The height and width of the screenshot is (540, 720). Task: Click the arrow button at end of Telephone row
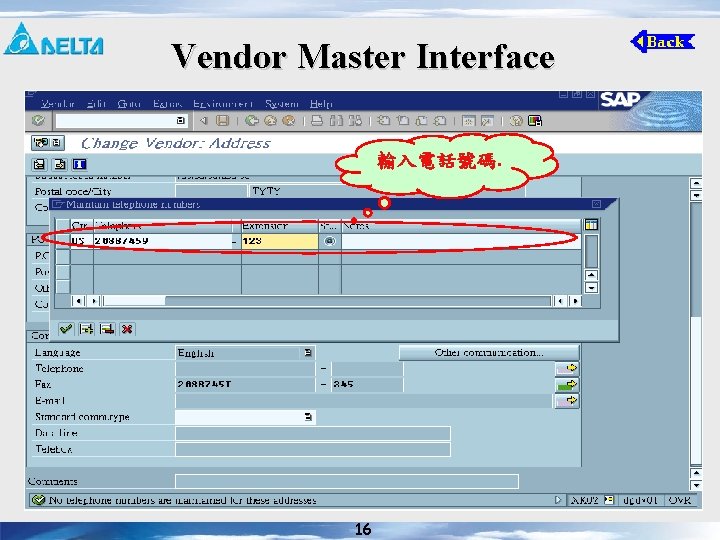(567, 368)
